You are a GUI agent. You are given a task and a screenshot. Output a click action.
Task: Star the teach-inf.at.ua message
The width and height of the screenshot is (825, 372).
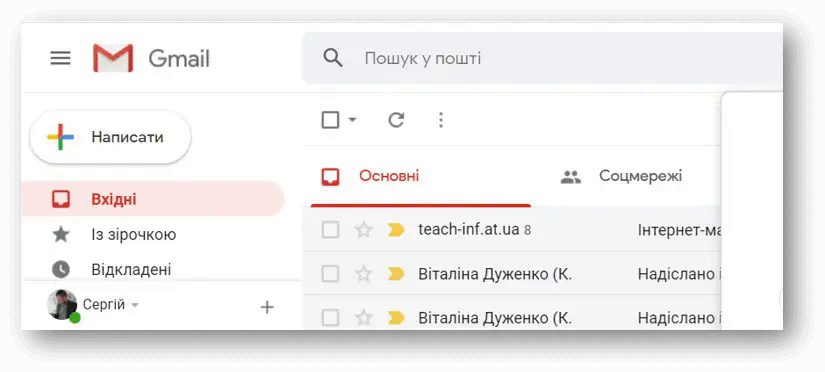pos(364,230)
